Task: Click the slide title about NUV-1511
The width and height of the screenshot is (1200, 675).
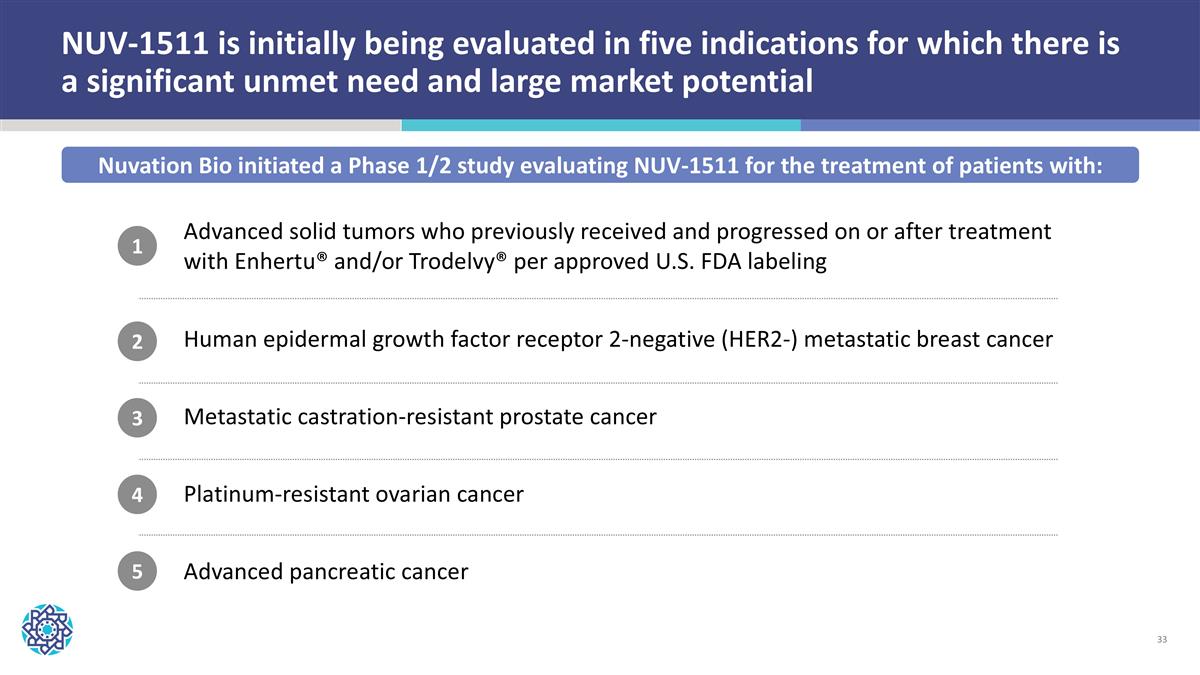Action: coord(590,60)
